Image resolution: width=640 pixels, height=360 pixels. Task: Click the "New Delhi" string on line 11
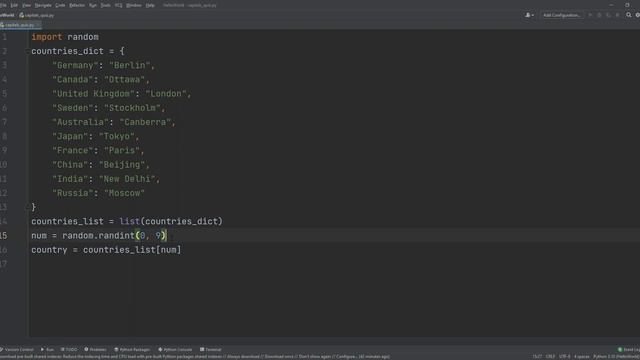[127, 179]
